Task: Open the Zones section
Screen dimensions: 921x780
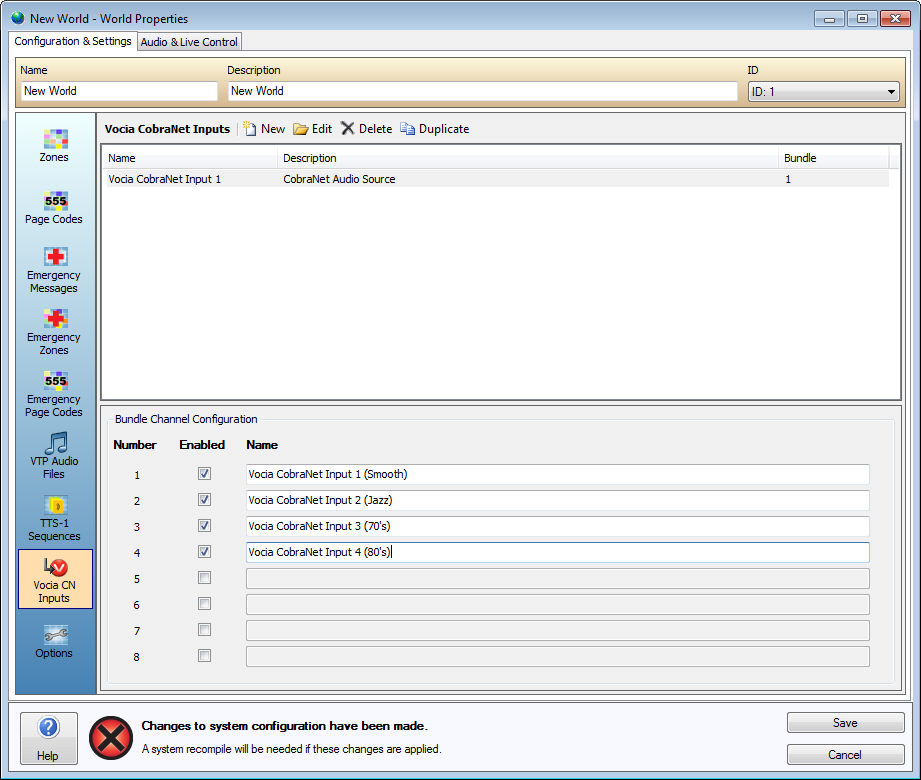Action: (x=54, y=146)
